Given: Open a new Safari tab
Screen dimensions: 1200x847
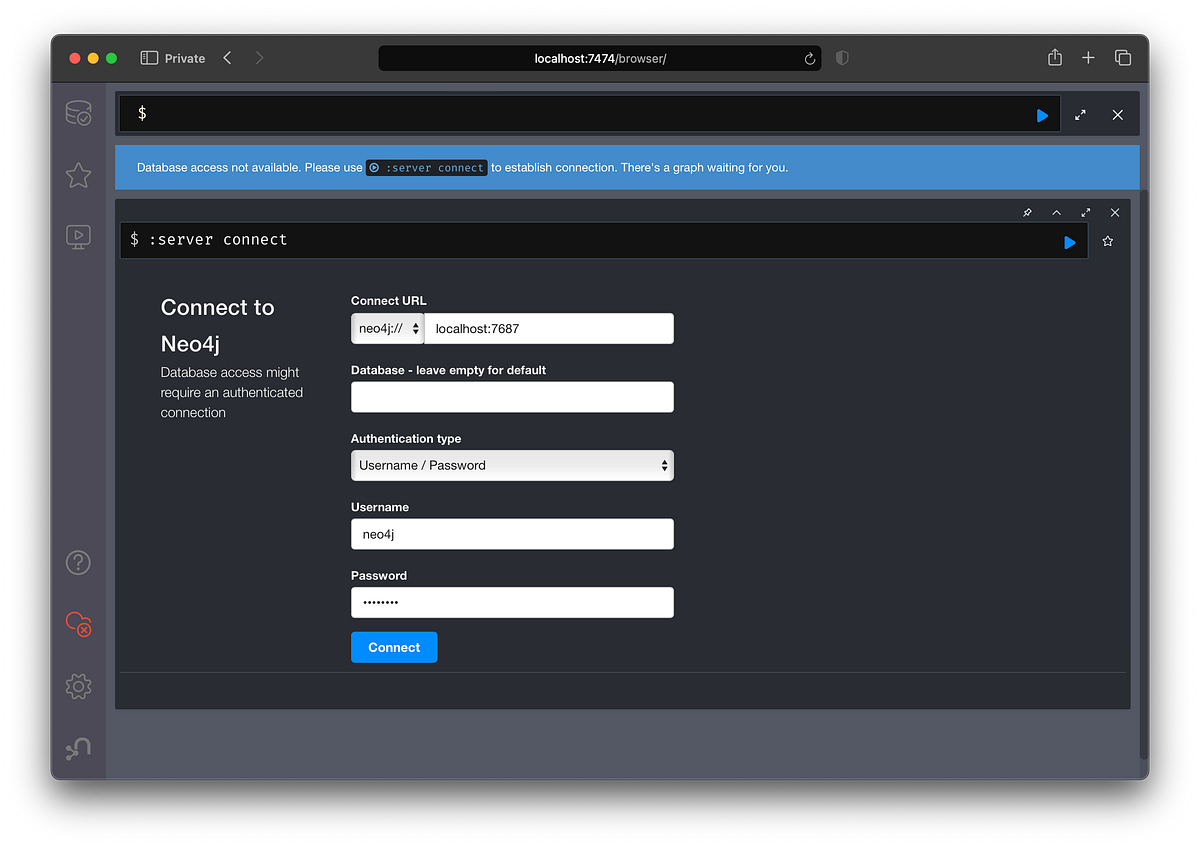Looking at the screenshot, I should [x=1088, y=58].
